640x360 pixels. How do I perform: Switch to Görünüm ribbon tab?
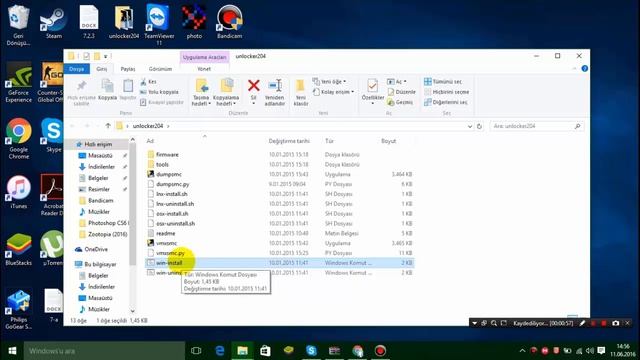click(160, 69)
